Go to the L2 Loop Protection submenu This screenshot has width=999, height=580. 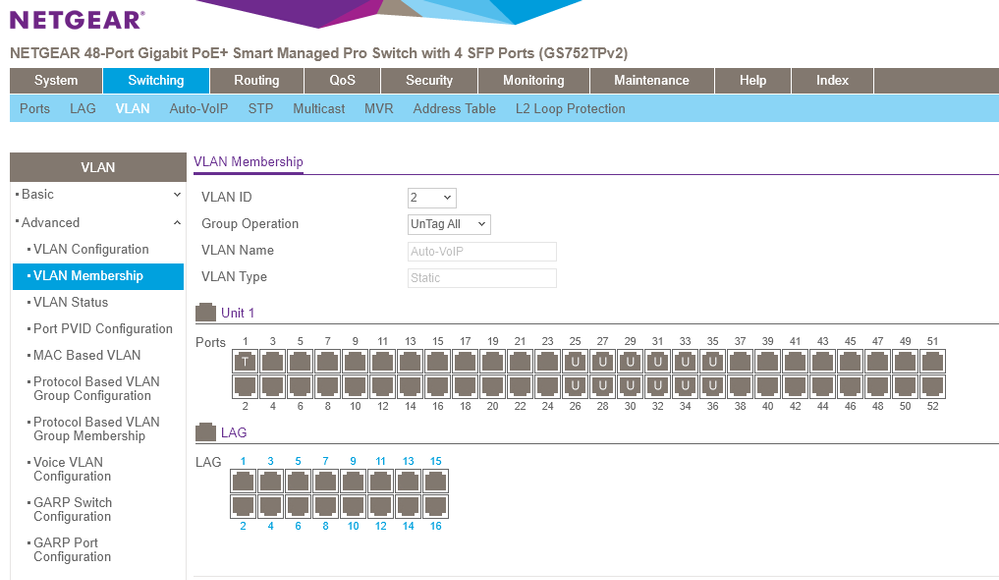pyautogui.click(x=570, y=108)
